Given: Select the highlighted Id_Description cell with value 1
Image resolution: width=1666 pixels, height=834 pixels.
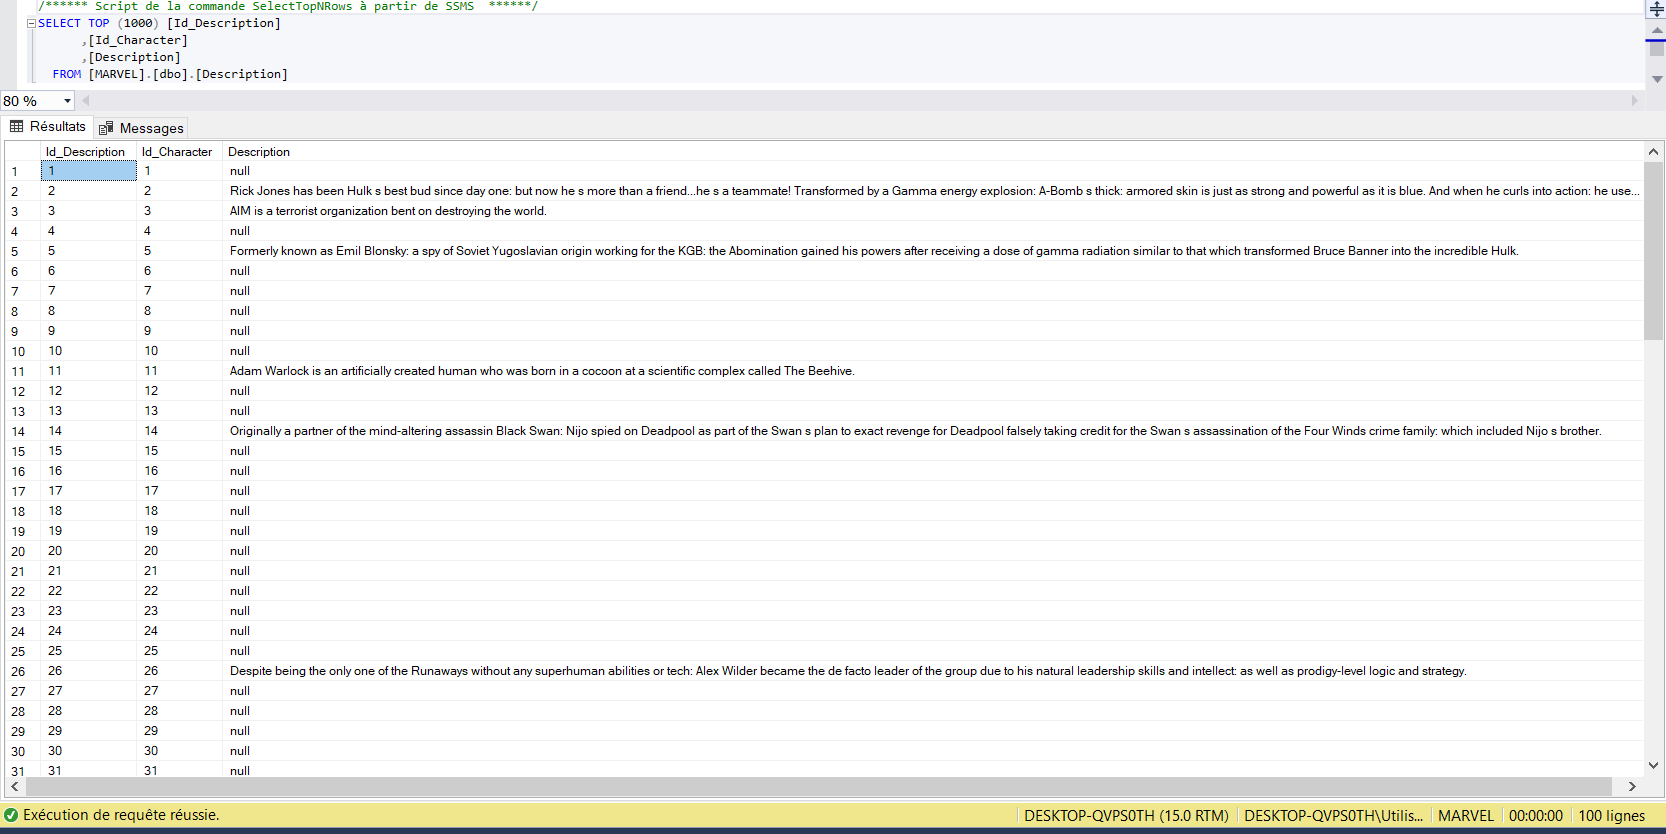Looking at the screenshot, I should 88,171.
